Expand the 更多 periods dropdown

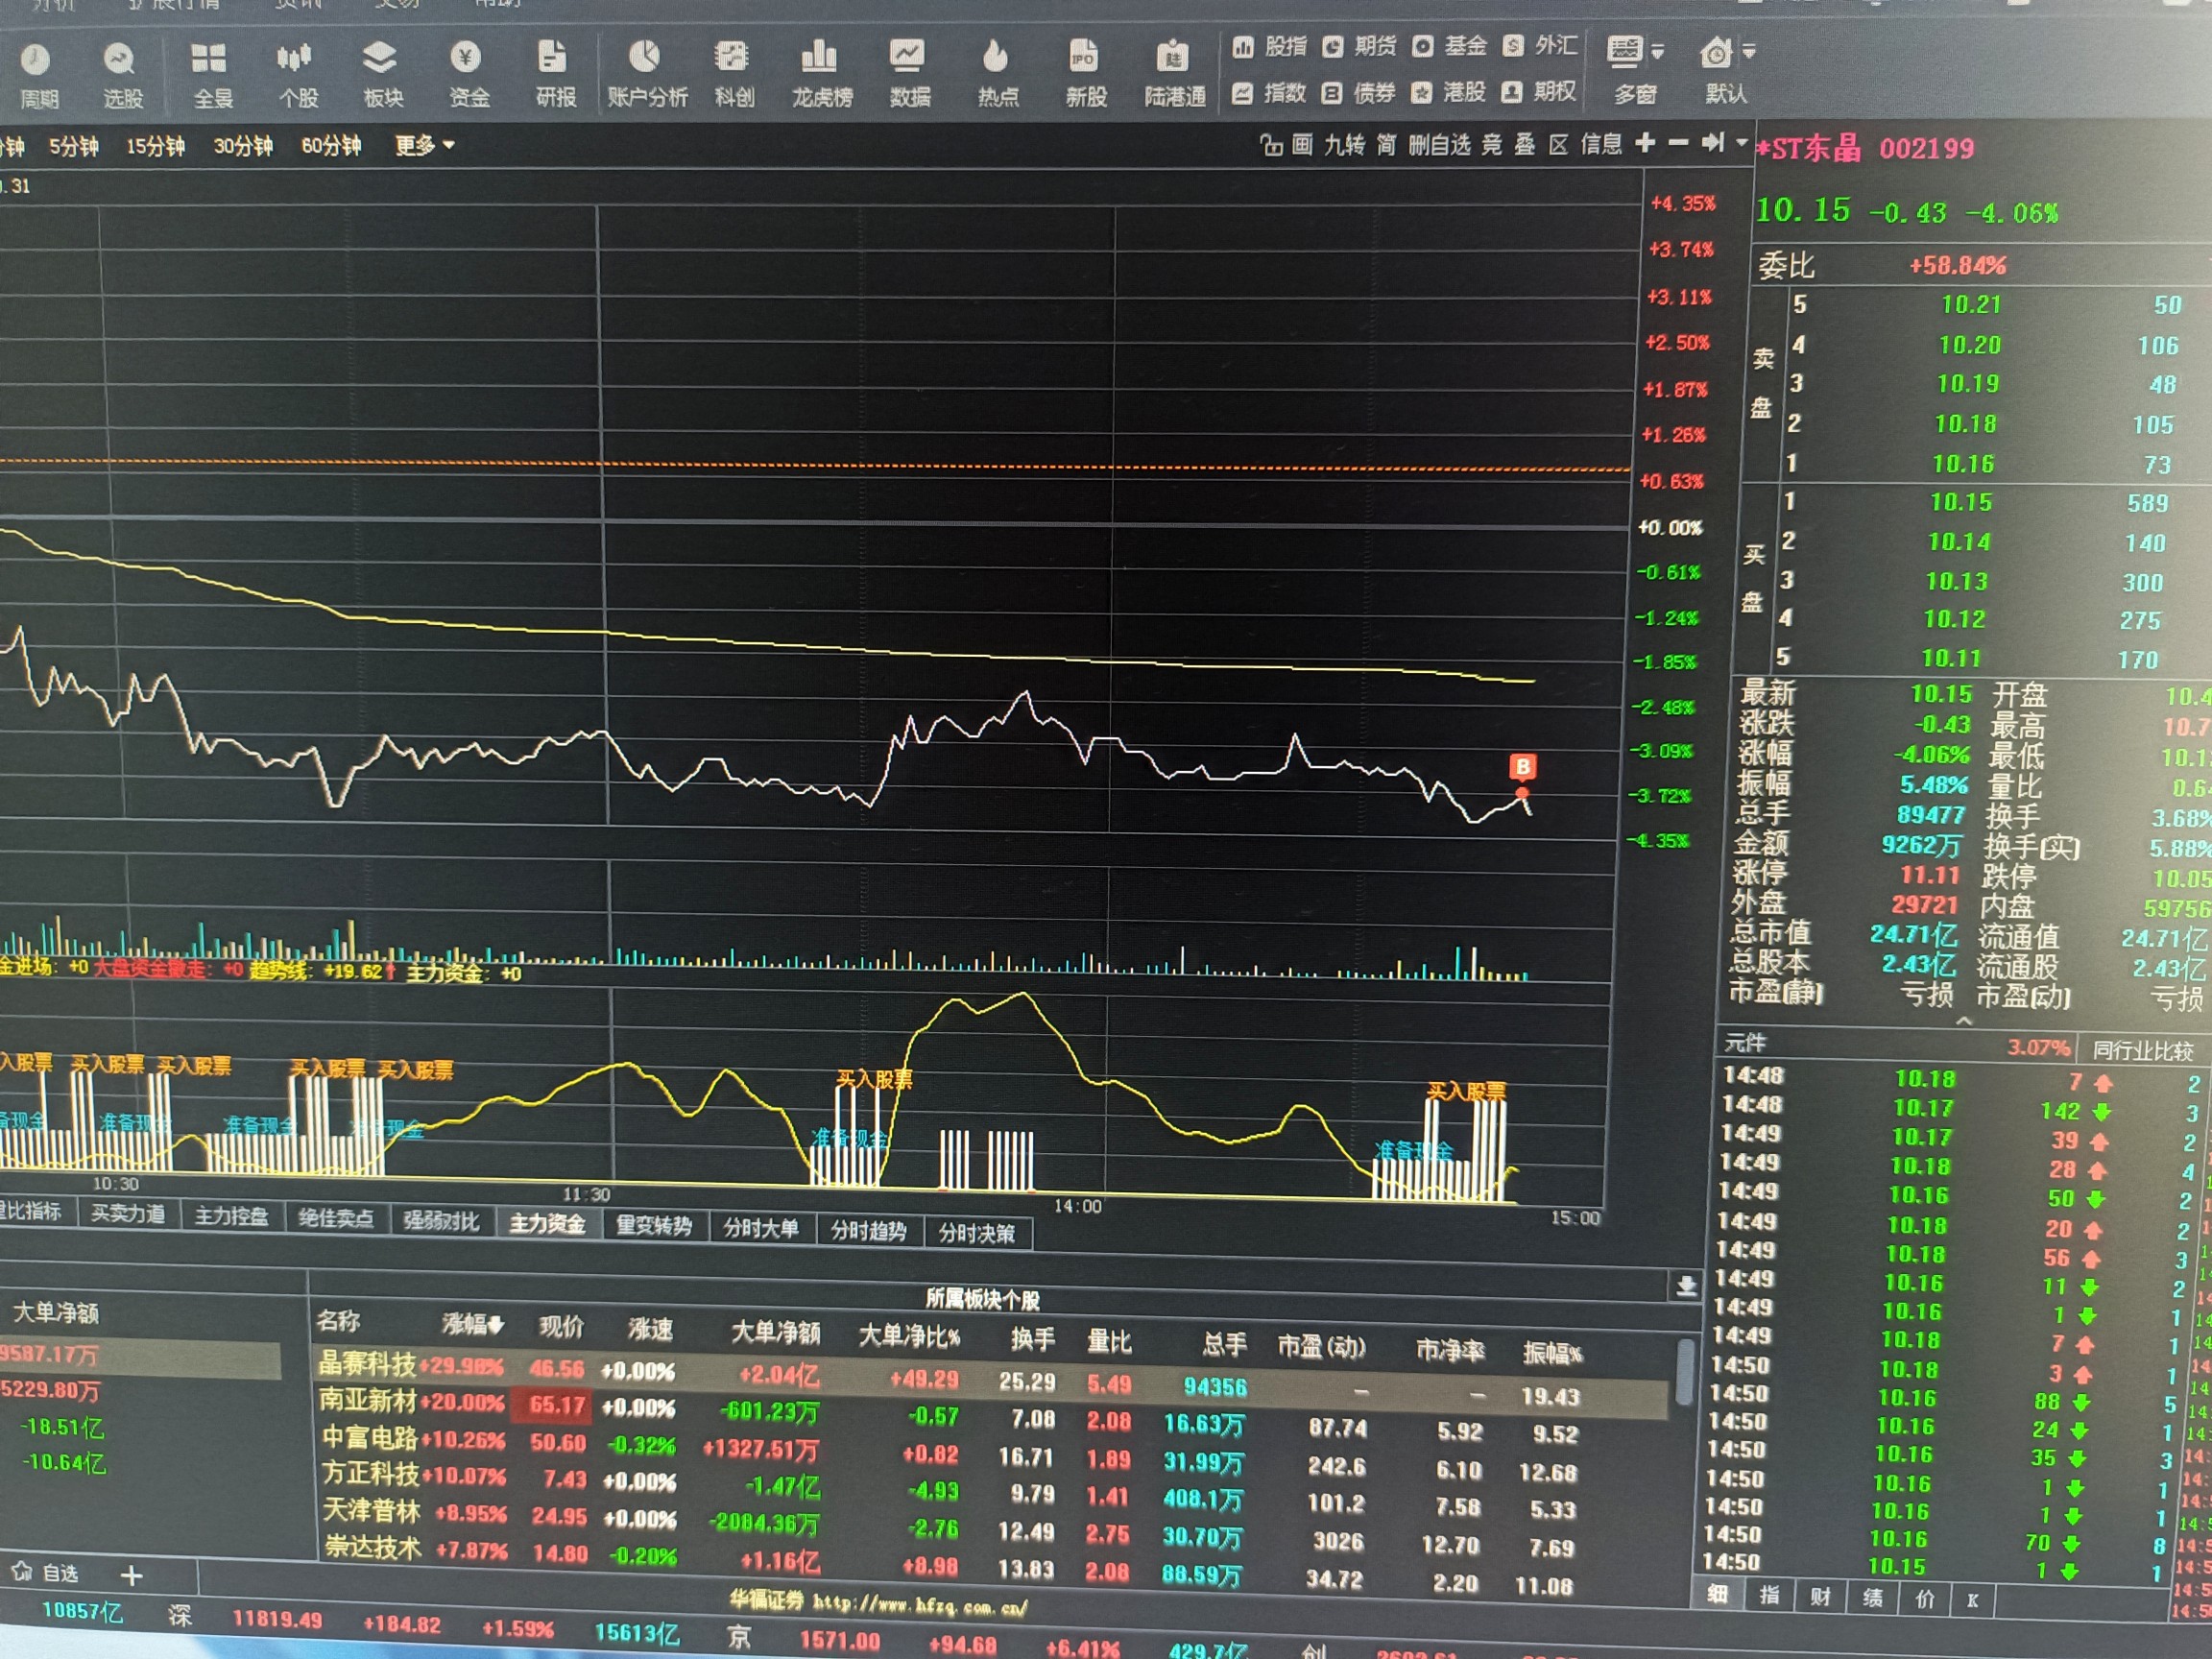pos(424,146)
